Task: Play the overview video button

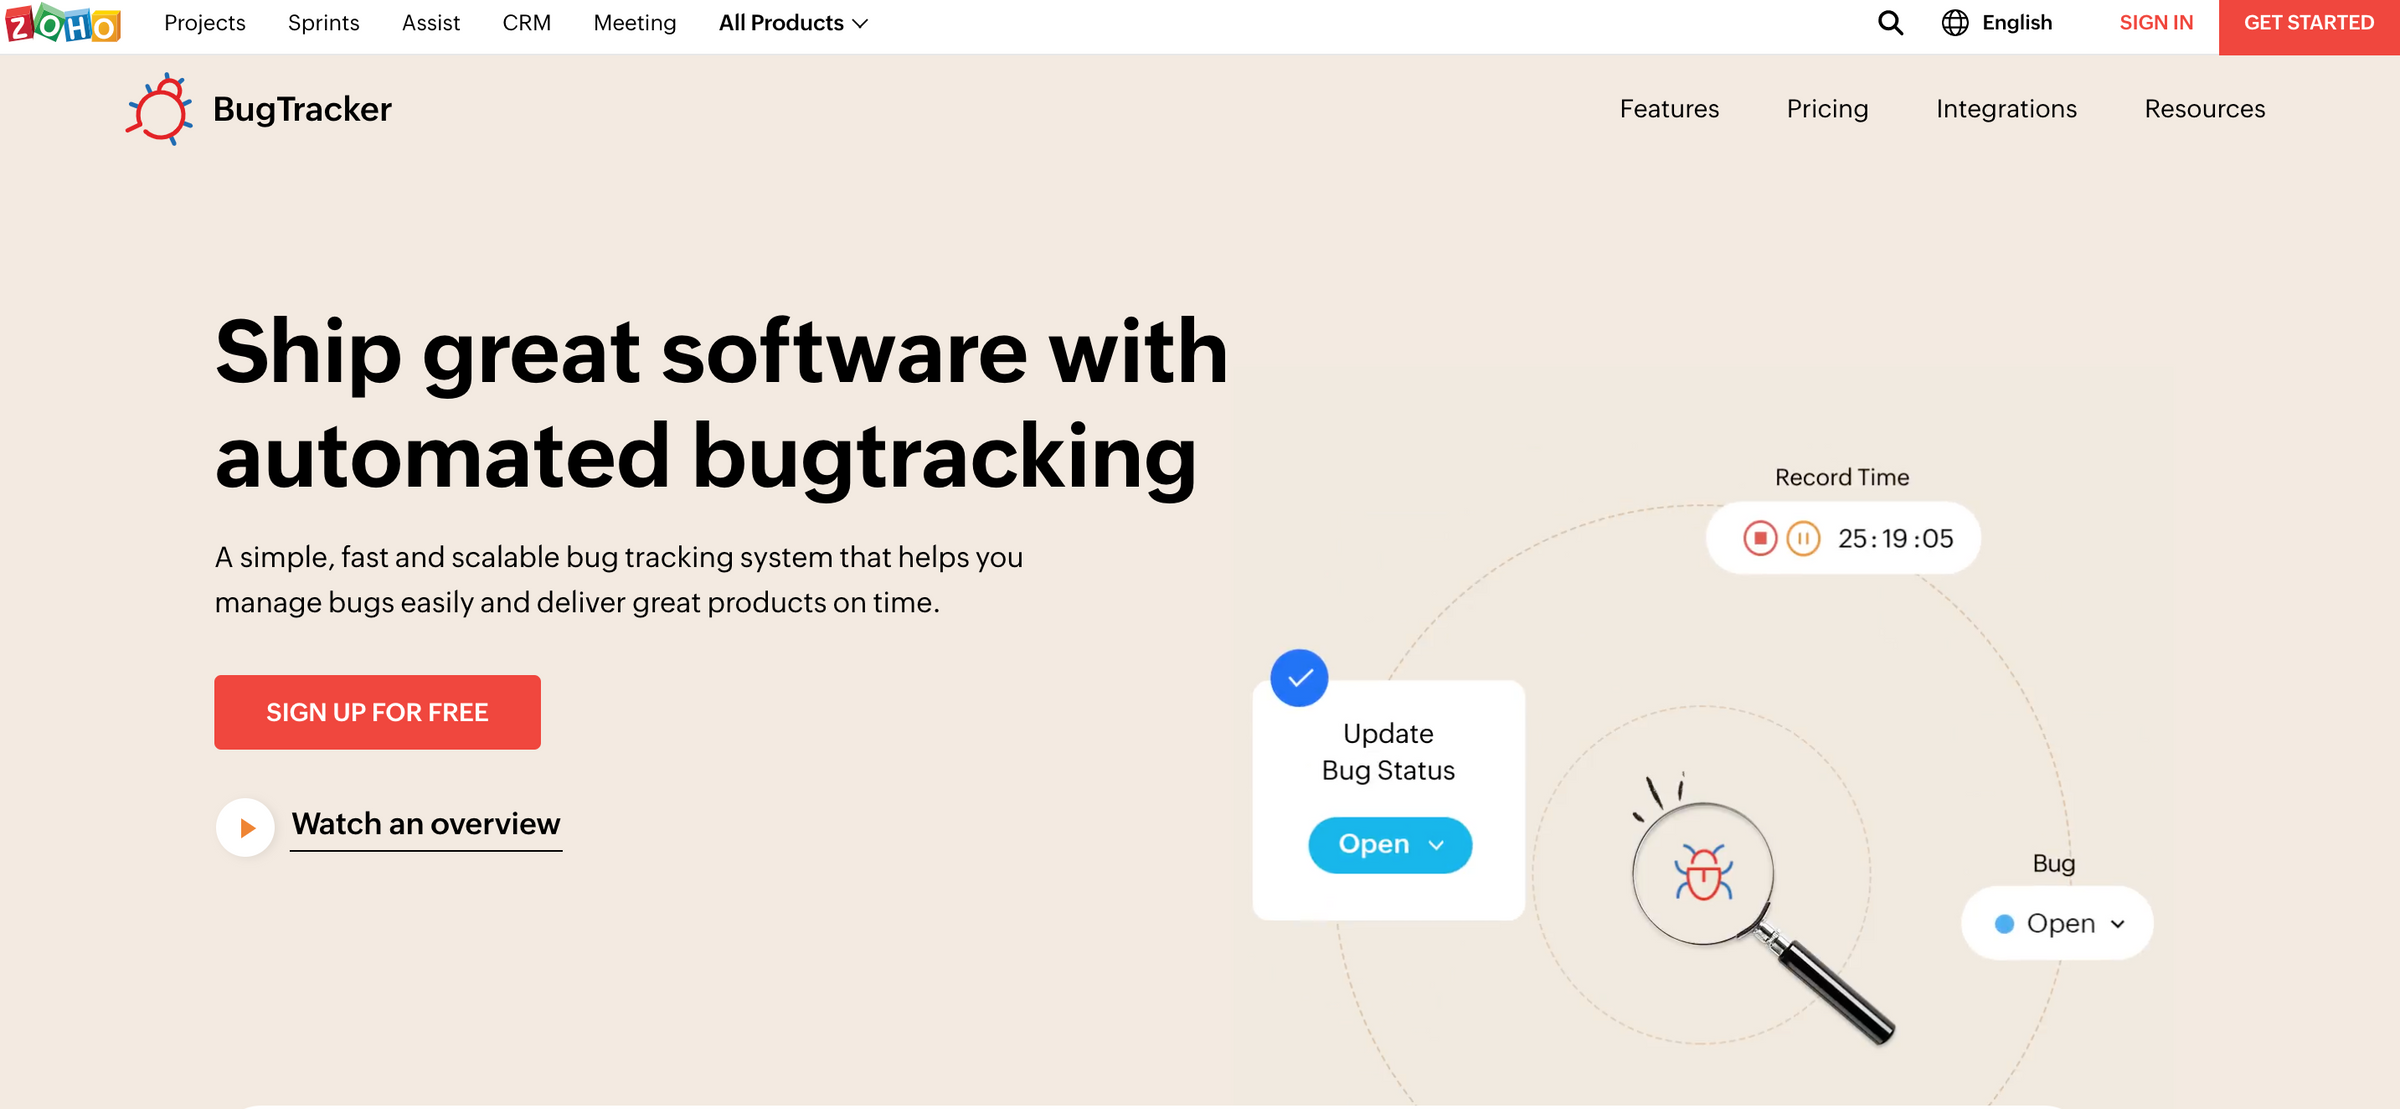Action: pos(245,827)
